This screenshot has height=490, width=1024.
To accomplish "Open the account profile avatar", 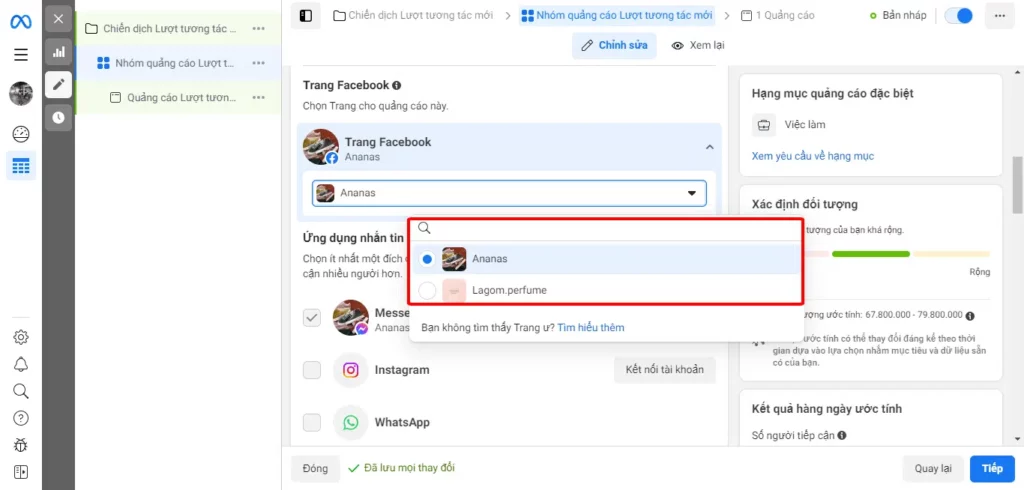I will click(21, 93).
